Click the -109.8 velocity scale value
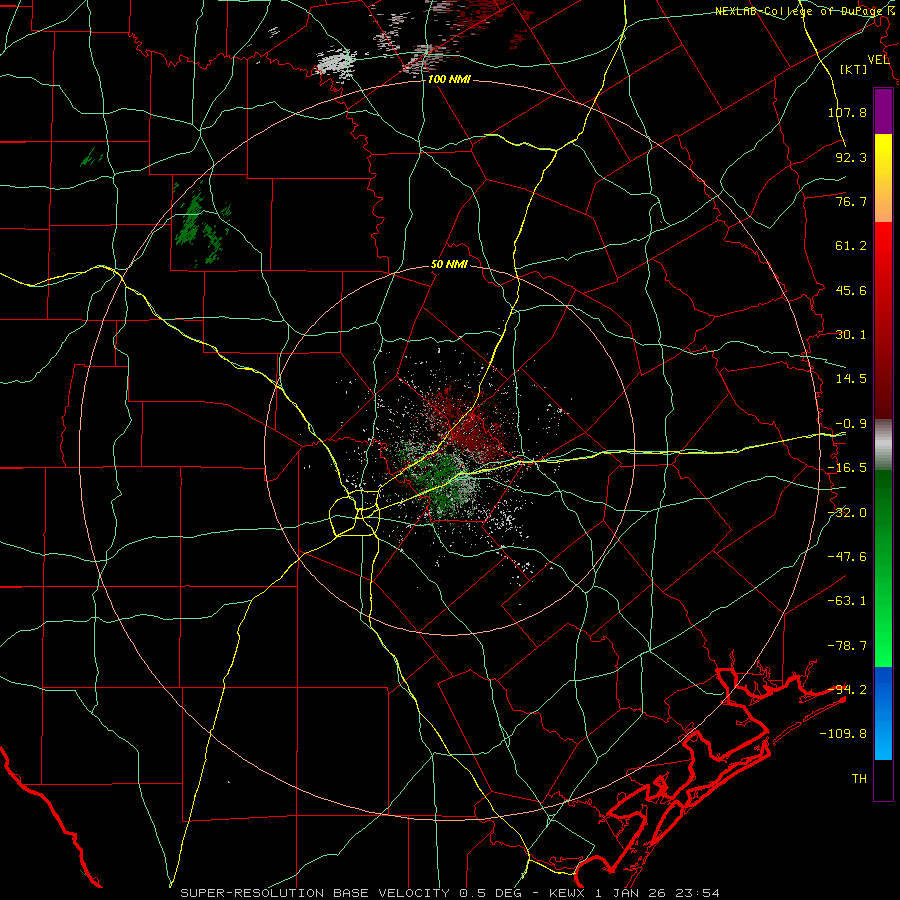900x900 pixels. click(844, 734)
